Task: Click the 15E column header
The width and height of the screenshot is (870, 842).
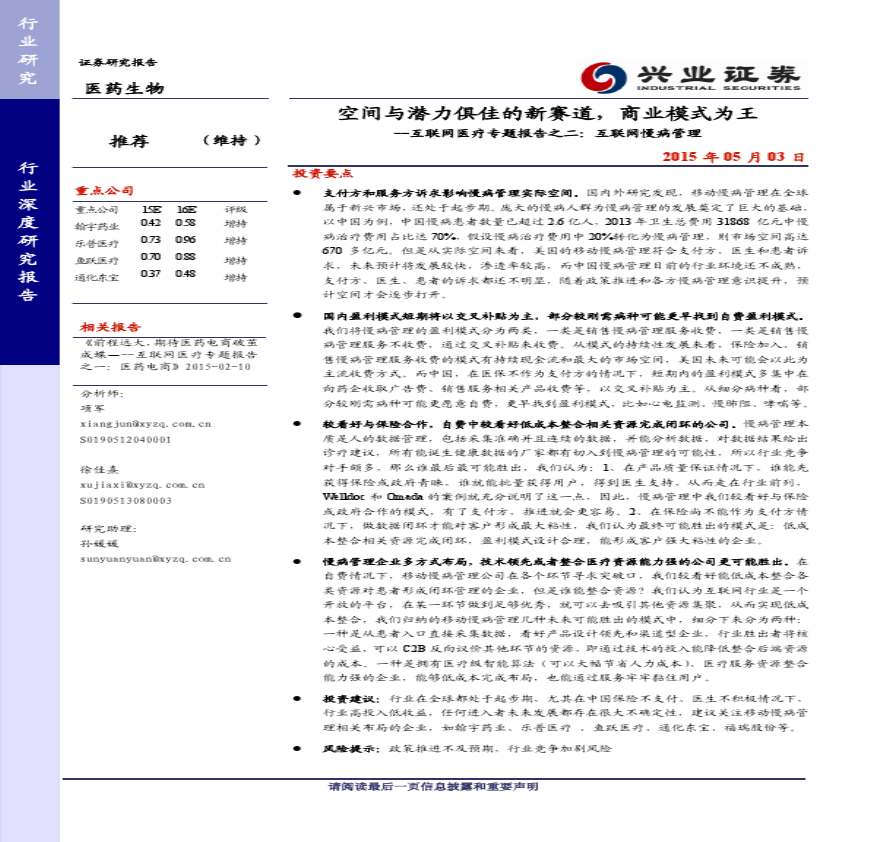Action: coord(151,209)
